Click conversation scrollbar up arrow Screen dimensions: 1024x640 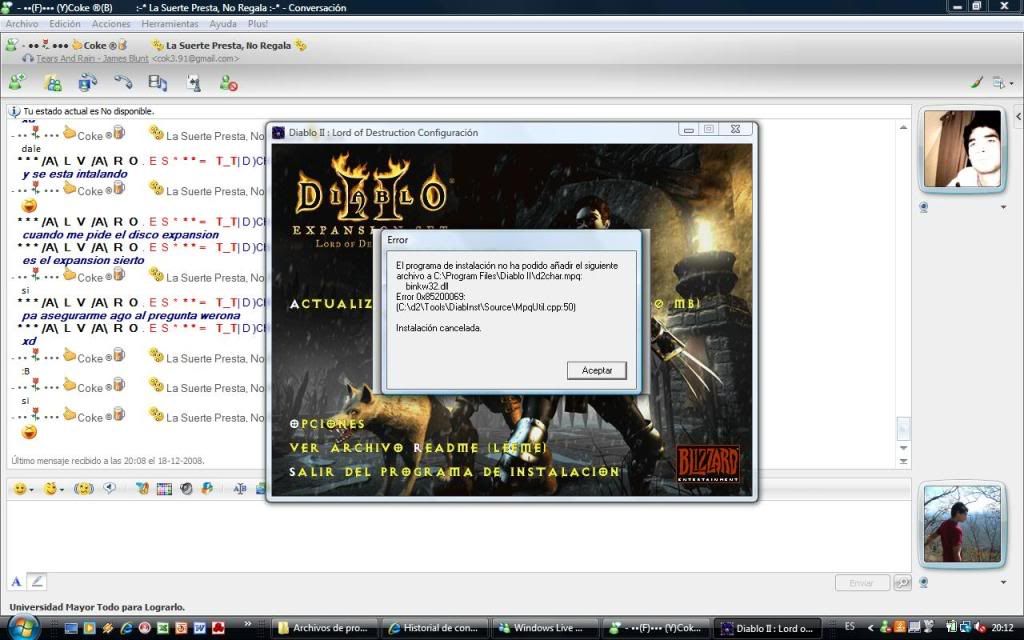pyautogui.click(x=903, y=127)
